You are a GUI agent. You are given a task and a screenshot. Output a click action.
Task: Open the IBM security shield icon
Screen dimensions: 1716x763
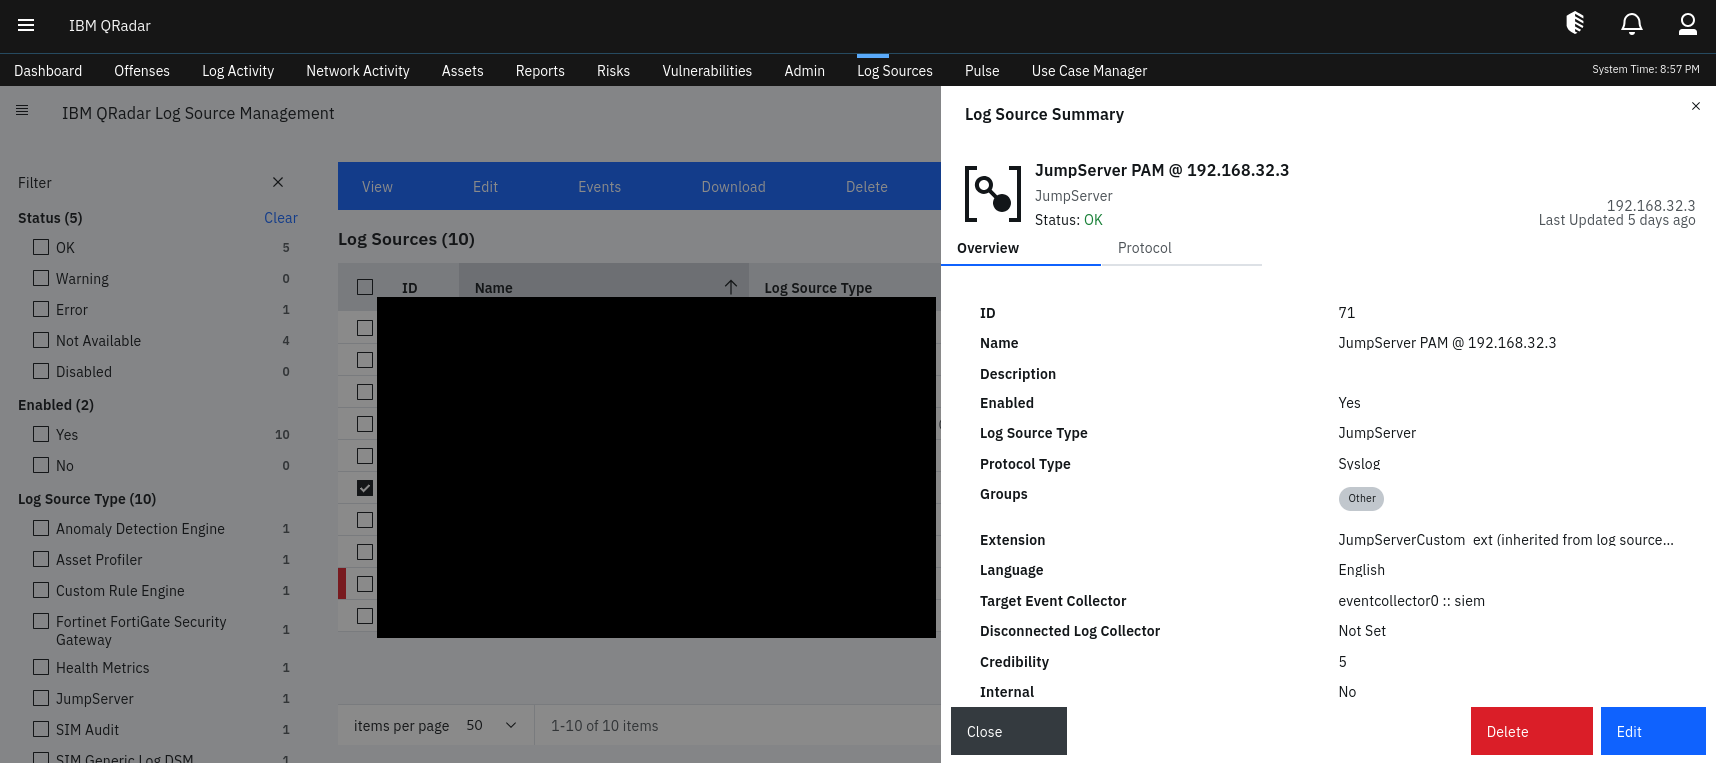[1575, 23]
